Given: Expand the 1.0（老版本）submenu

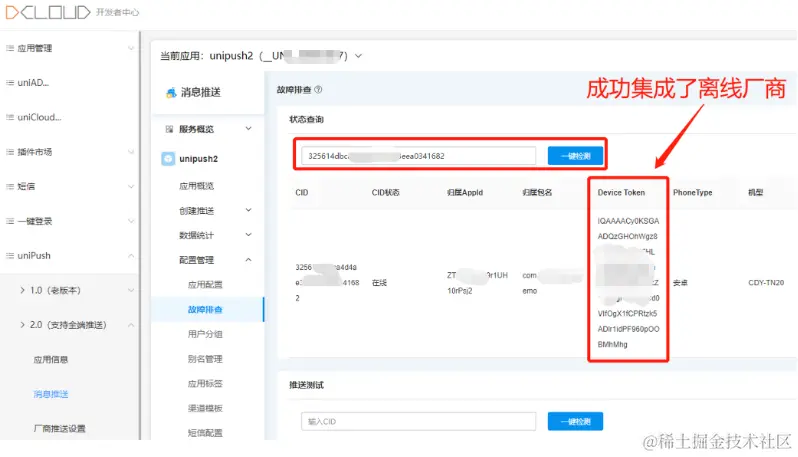Looking at the screenshot, I should click(131, 291).
